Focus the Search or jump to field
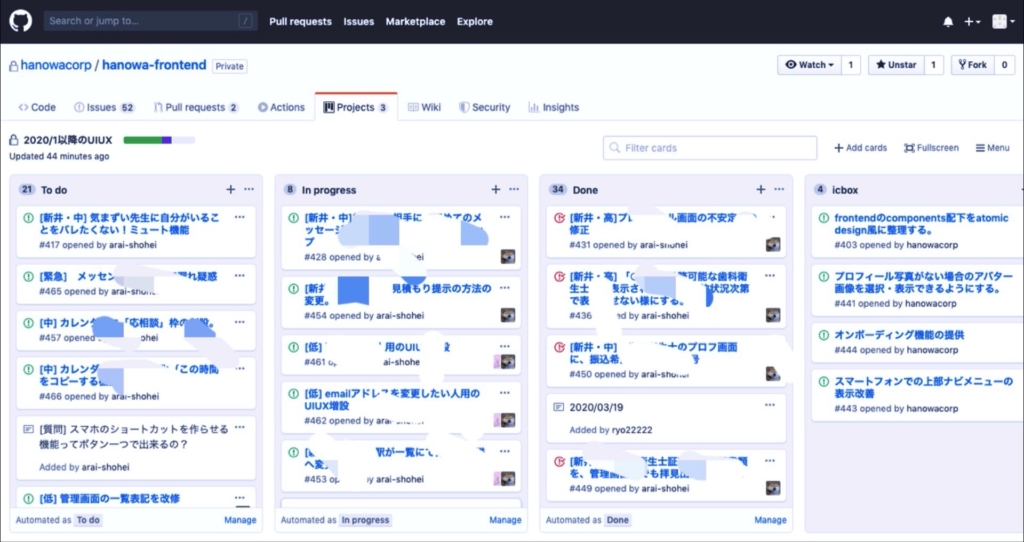Screen dimensions: 1024x542 click(150, 21)
